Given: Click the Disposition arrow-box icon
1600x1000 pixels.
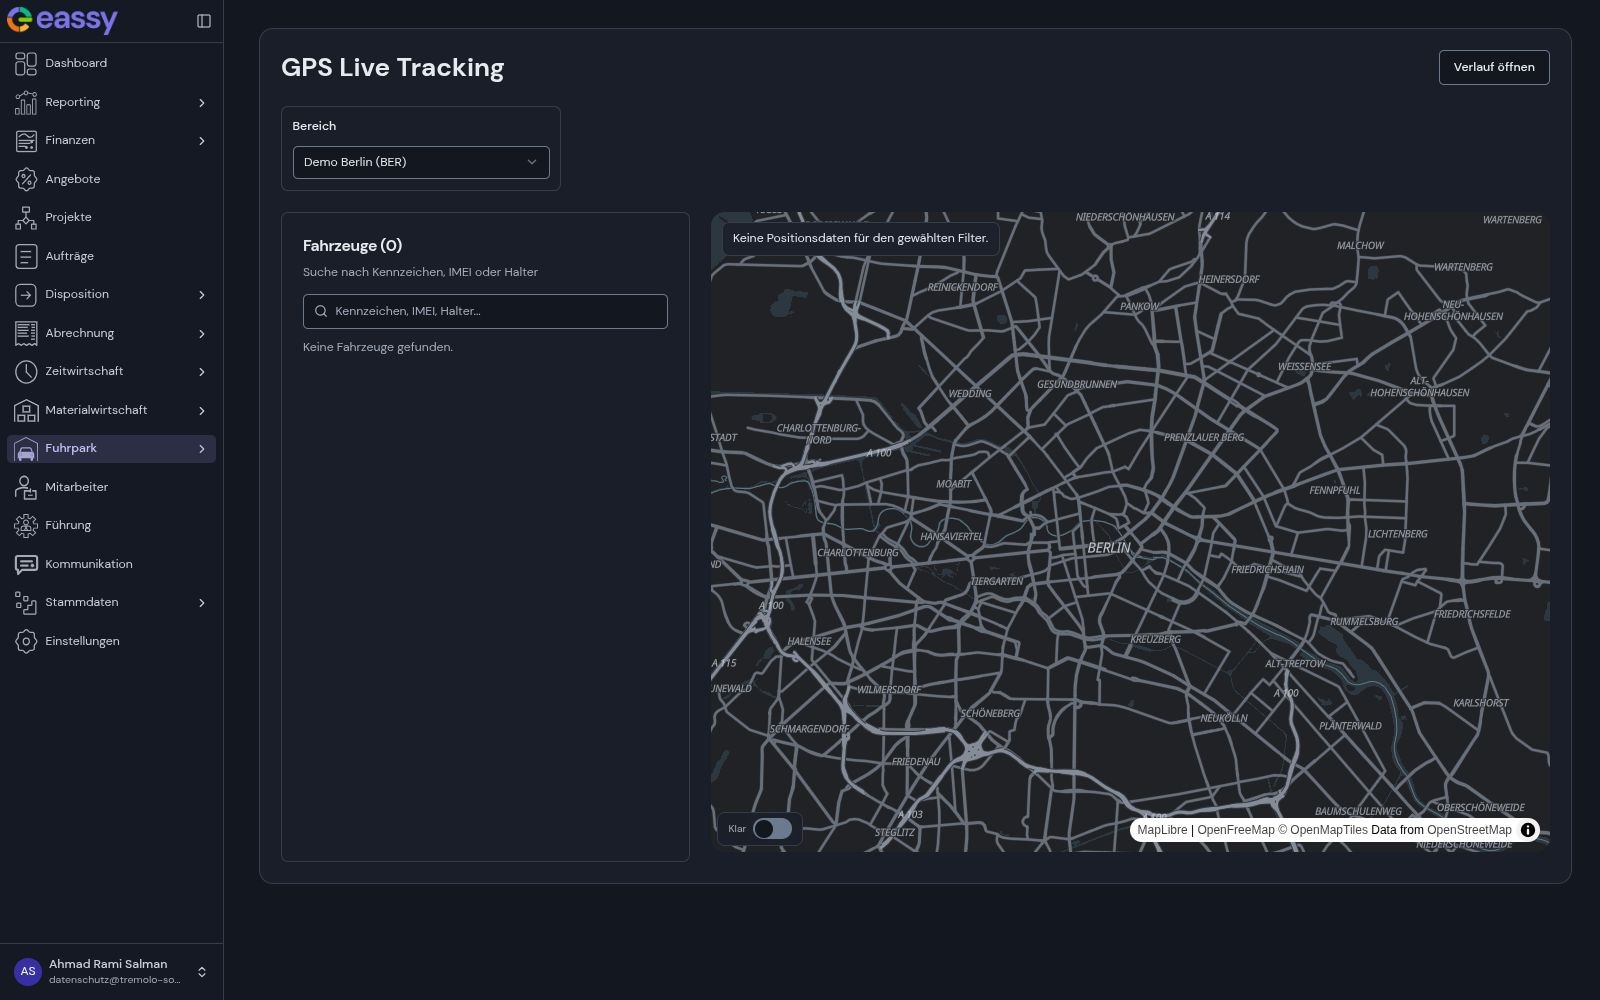Looking at the screenshot, I should (26, 294).
